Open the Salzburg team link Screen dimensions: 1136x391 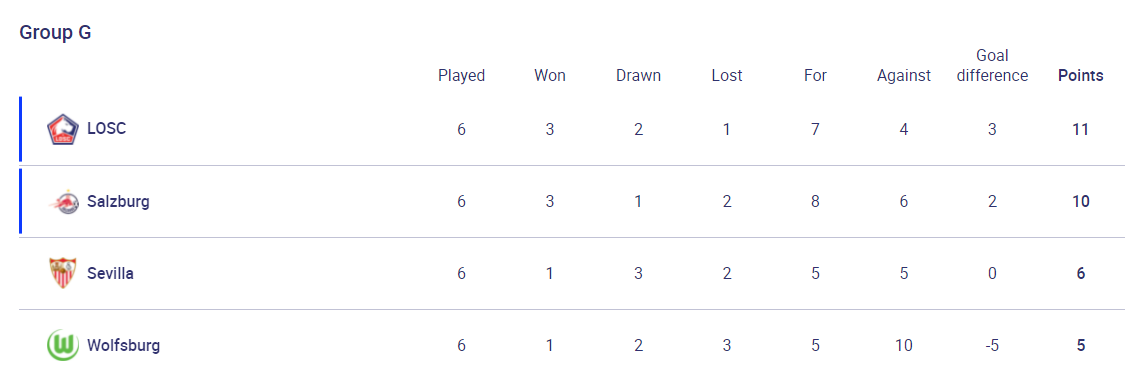click(x=118, y=201)
